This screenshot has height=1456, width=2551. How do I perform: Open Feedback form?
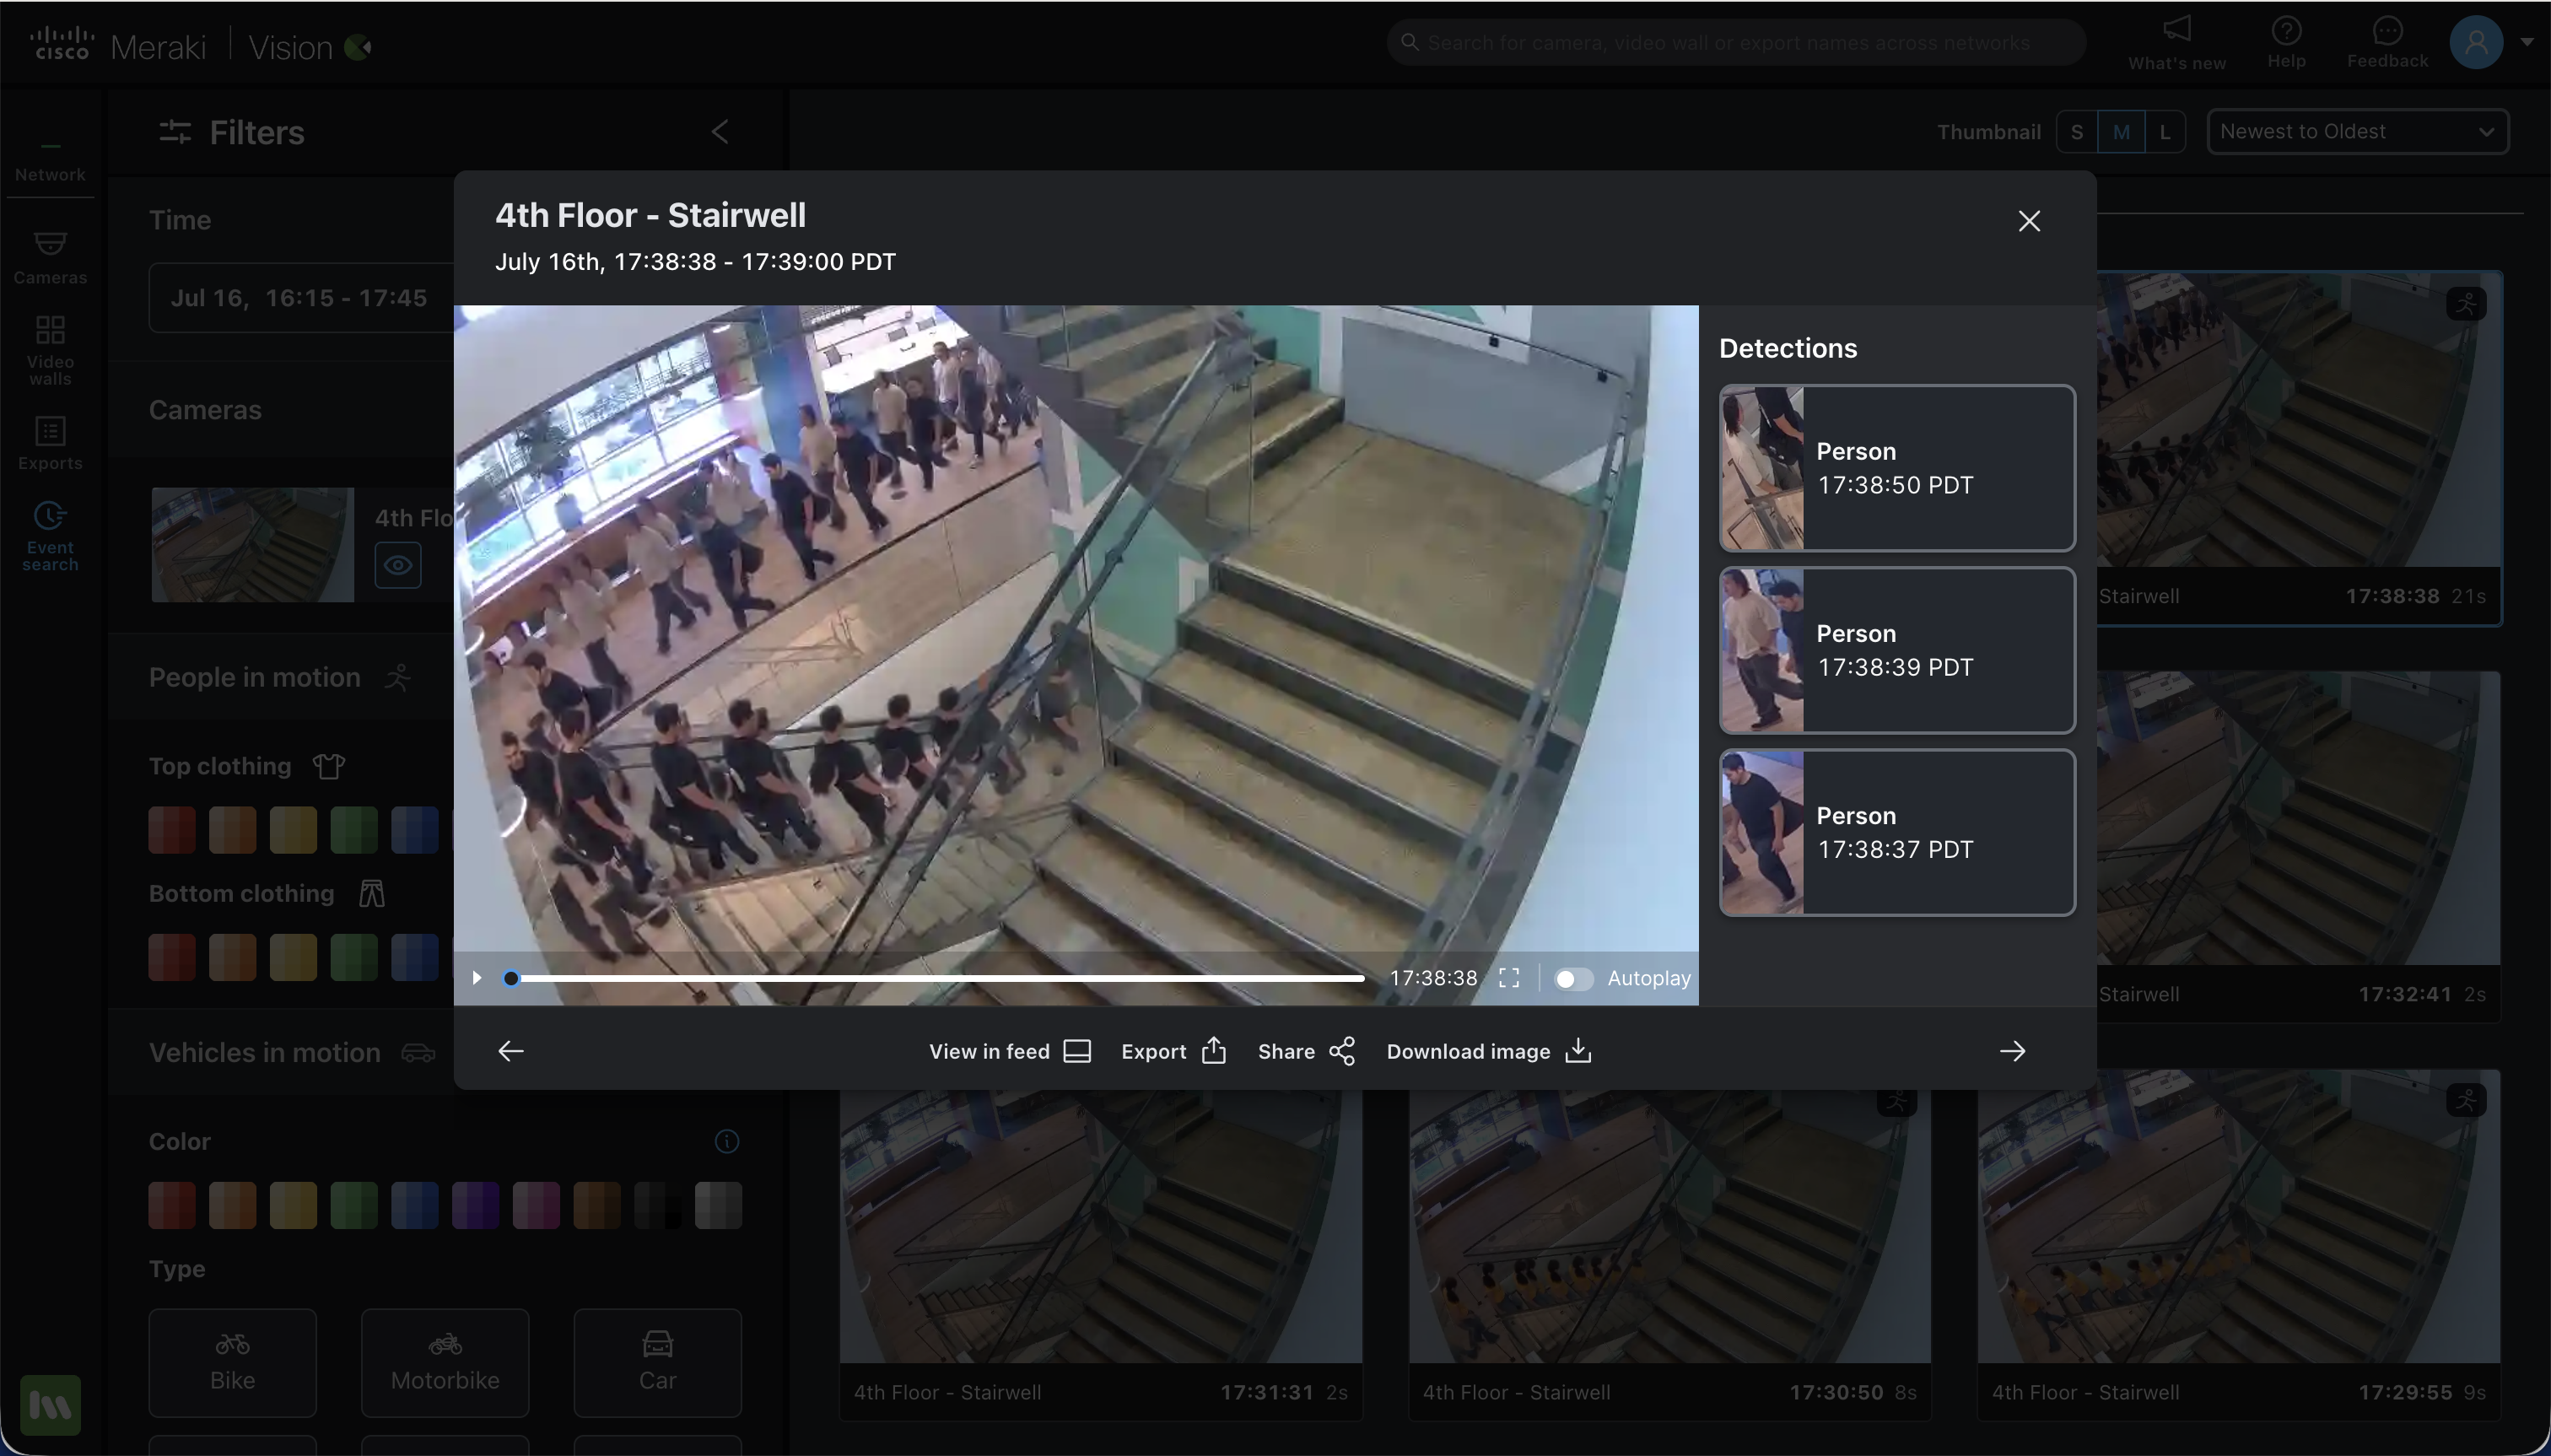coord(2387,43)
